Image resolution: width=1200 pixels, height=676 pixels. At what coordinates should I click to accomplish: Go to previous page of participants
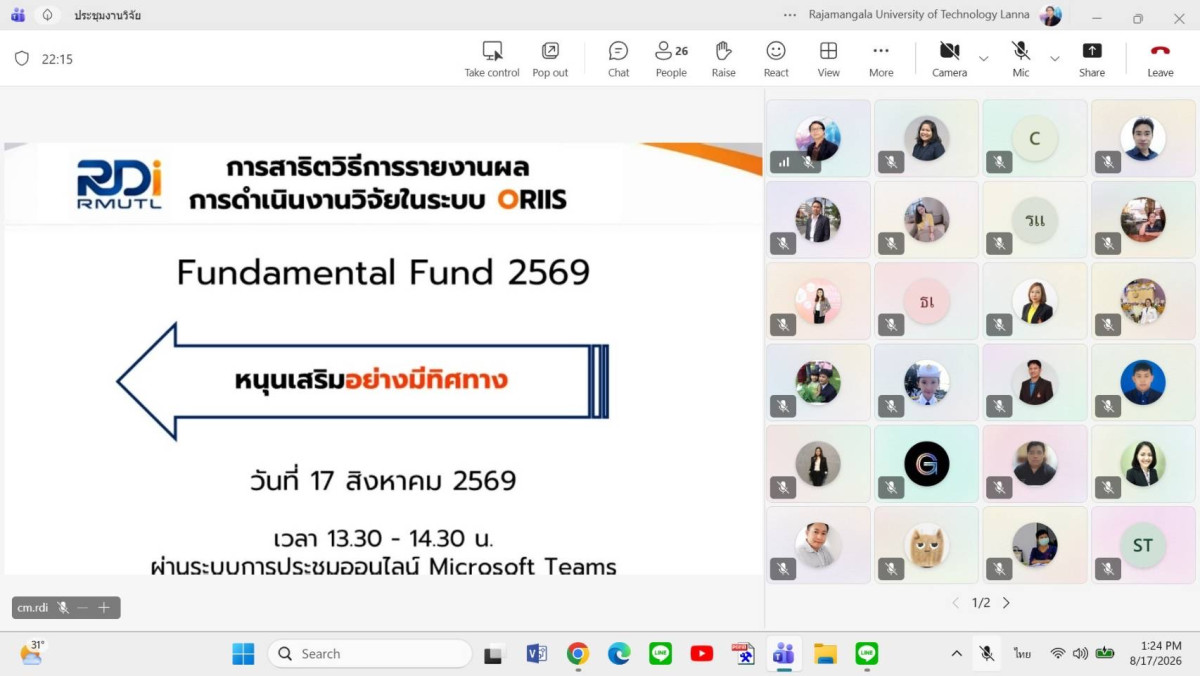[x=955, y=603]
